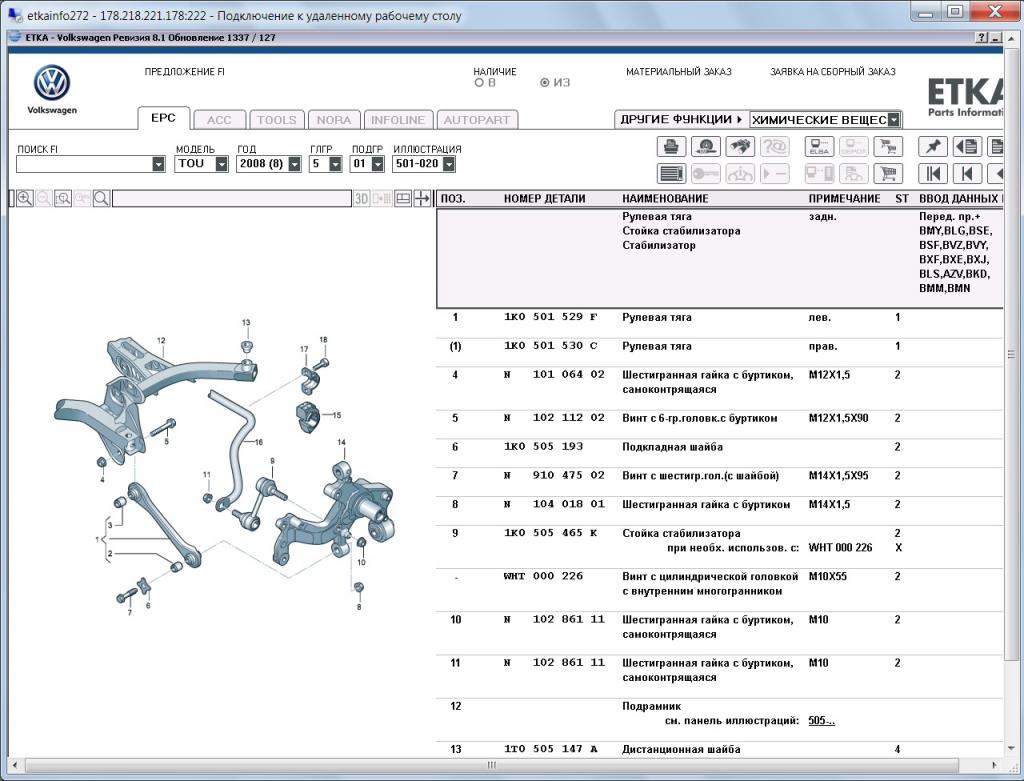Screen dimensions: 1024x781
Task: Click the page-with-left-arrow icon
Action: coord(967,146)
